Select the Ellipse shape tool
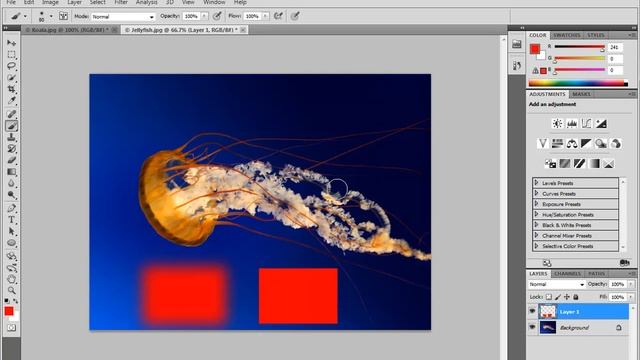Screen dimensions: 640x360 coord(11,243)
